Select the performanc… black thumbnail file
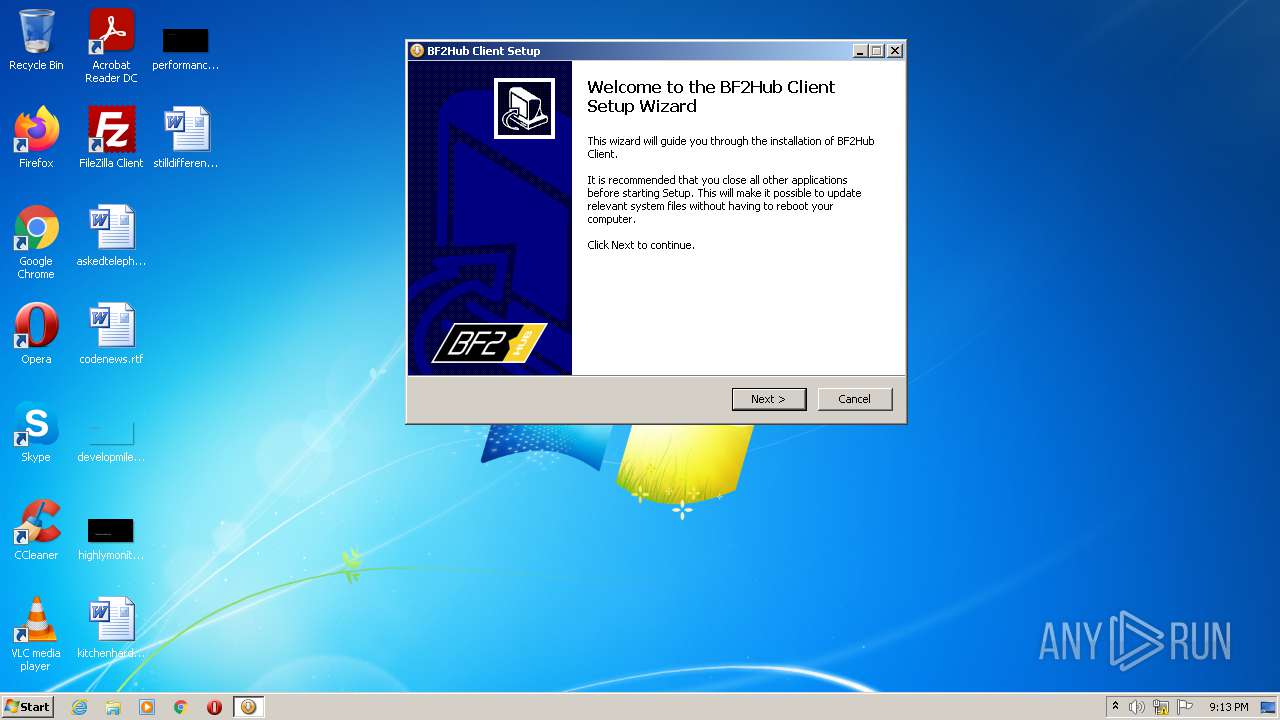Viewport: 1280px width, 720px height. point(185,46)
